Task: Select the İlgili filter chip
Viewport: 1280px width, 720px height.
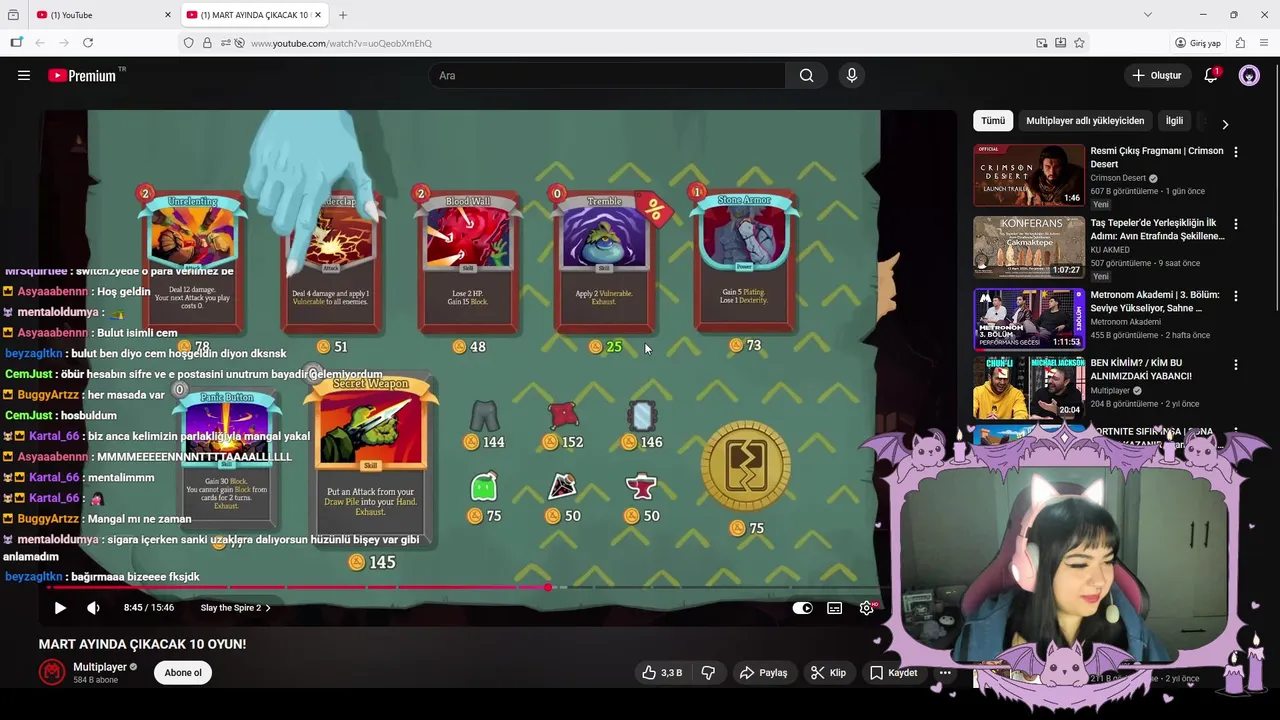Action: click(1174, 121)
